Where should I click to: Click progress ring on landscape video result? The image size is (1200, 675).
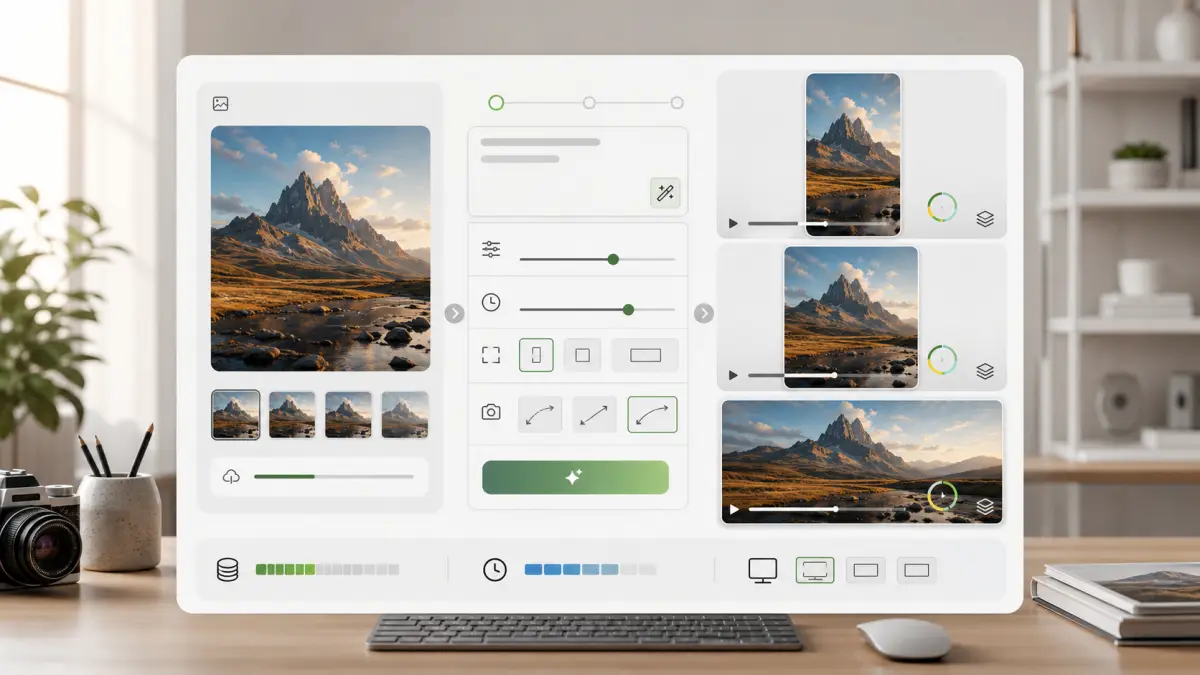click(942, 496)
